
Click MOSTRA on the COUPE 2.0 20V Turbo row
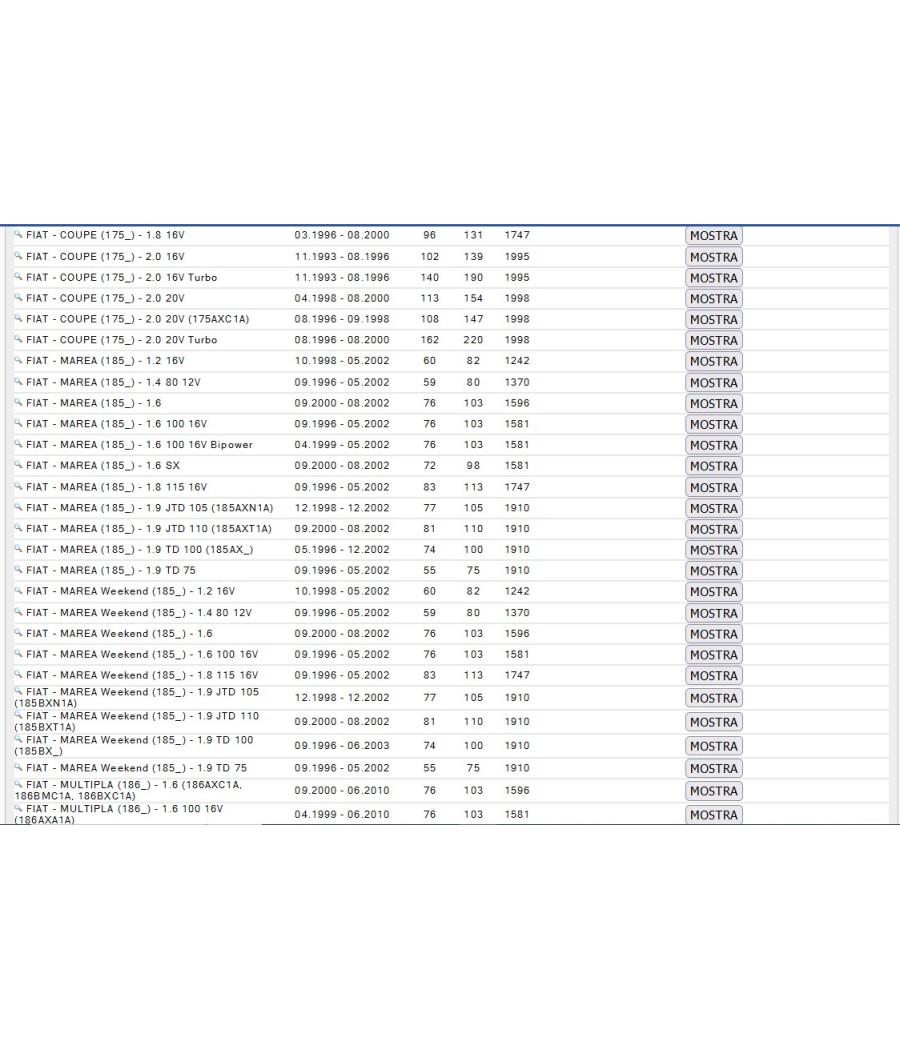[714, 340]
